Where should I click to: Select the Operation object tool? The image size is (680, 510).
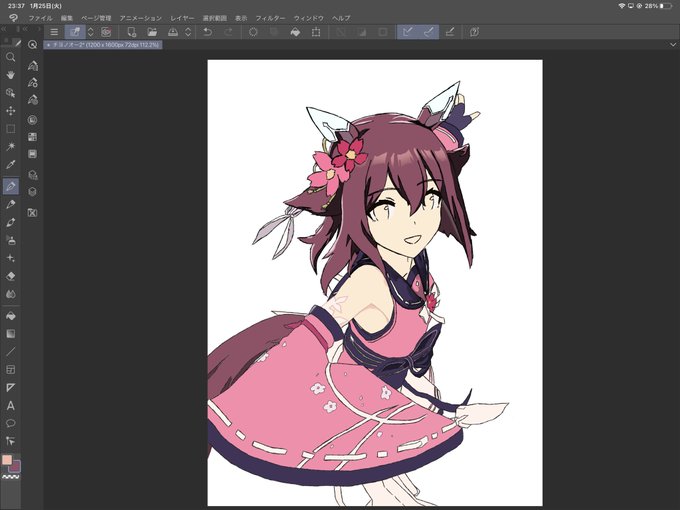pyautogui.click(x=11, y=93)
